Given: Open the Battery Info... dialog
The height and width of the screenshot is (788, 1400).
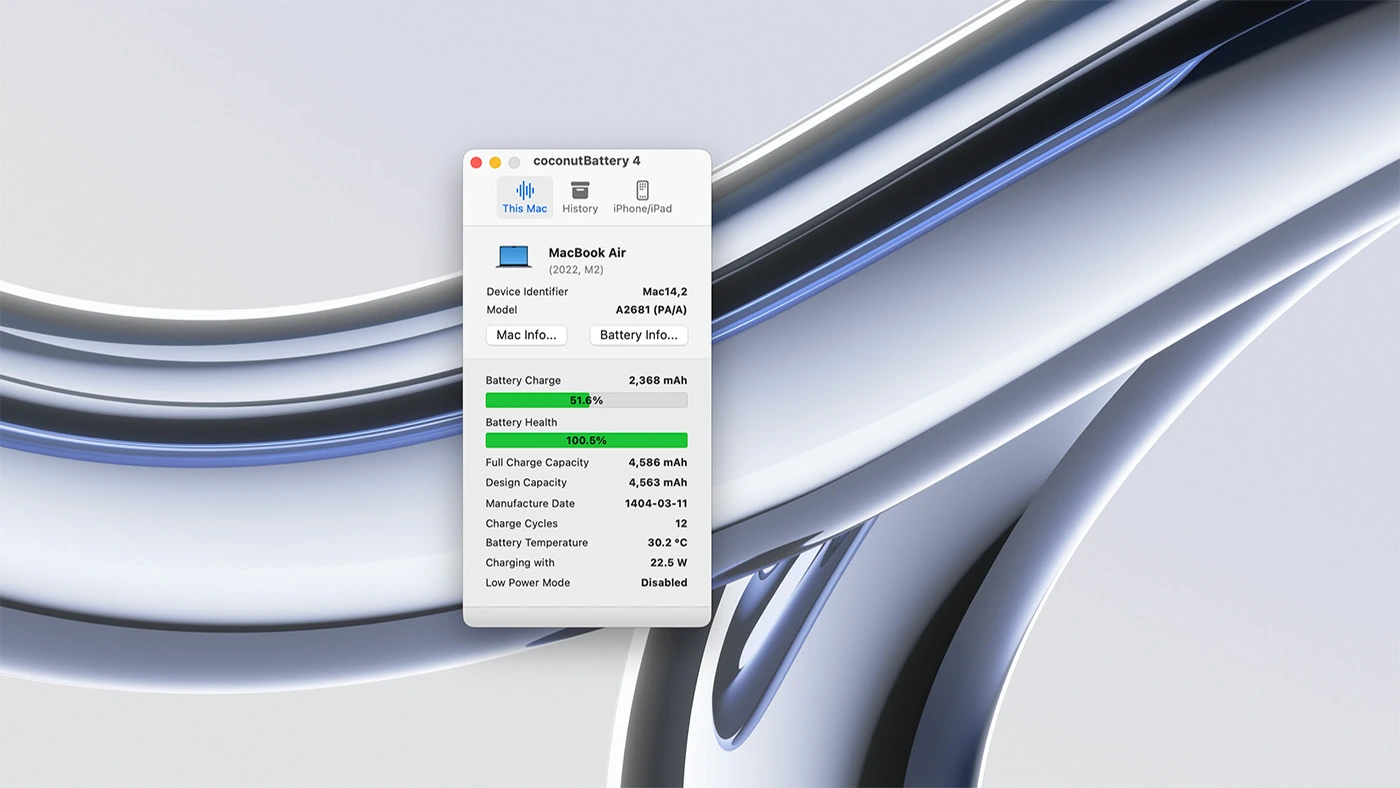Looking at the screenshot, I should point(638,335).
